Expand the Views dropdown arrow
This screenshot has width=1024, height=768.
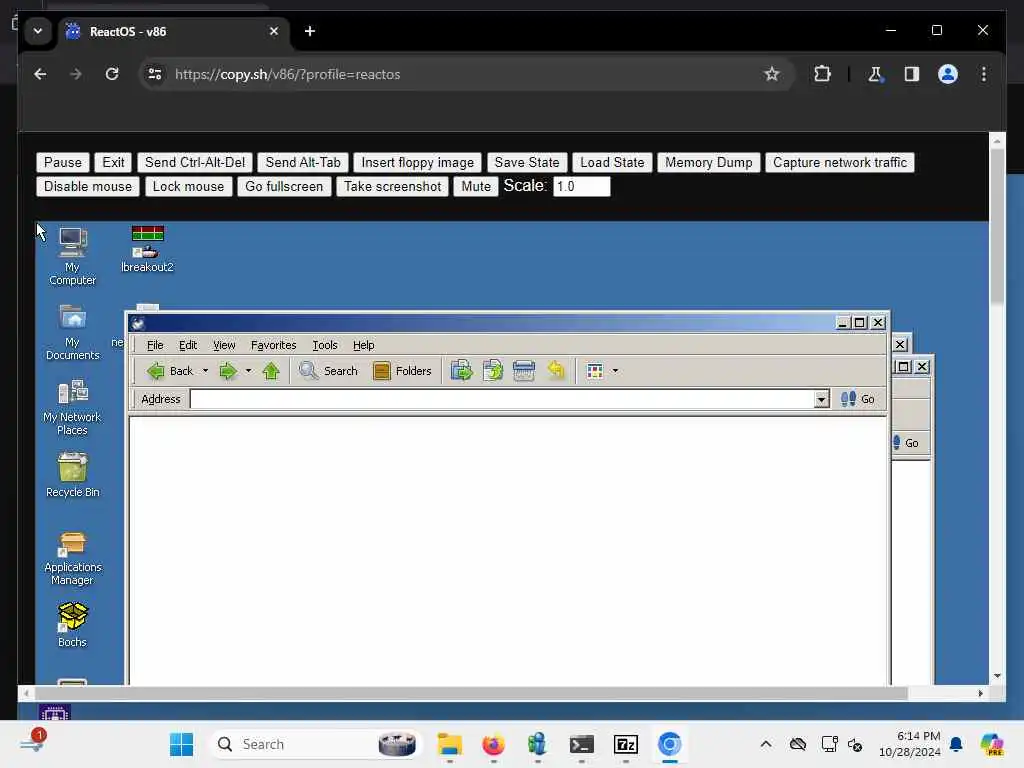[615, 371]
